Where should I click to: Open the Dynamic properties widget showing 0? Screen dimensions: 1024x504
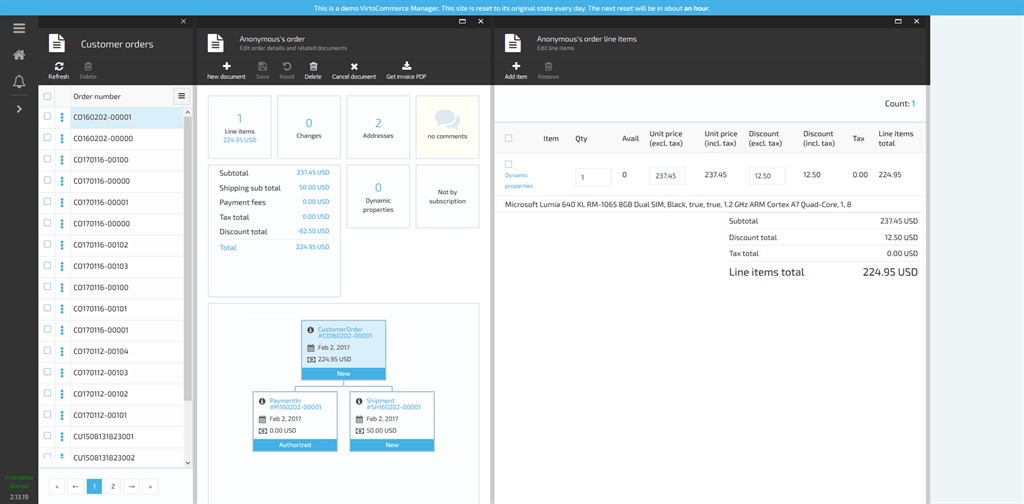pyautogui.click(x=378, y=197)
